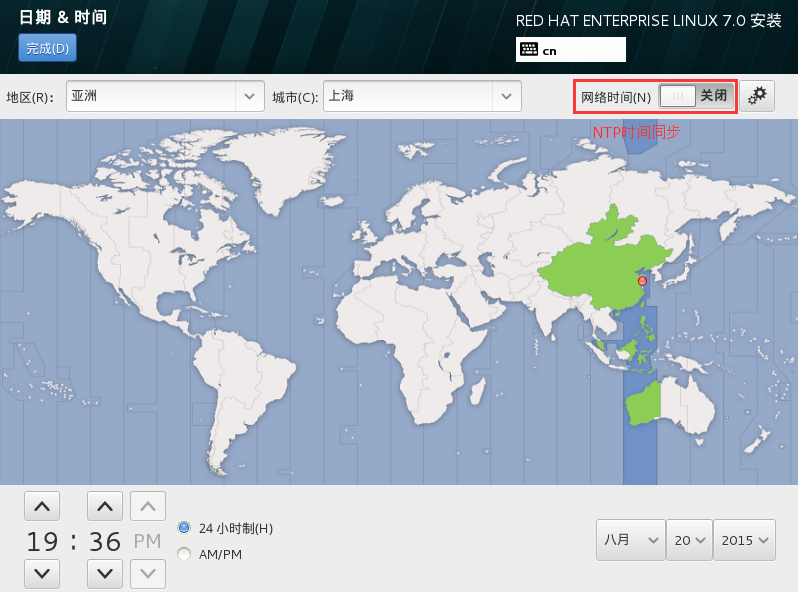Click Australia's east side on the map
This screenshot has width=798, height=592.
point(687,405)
